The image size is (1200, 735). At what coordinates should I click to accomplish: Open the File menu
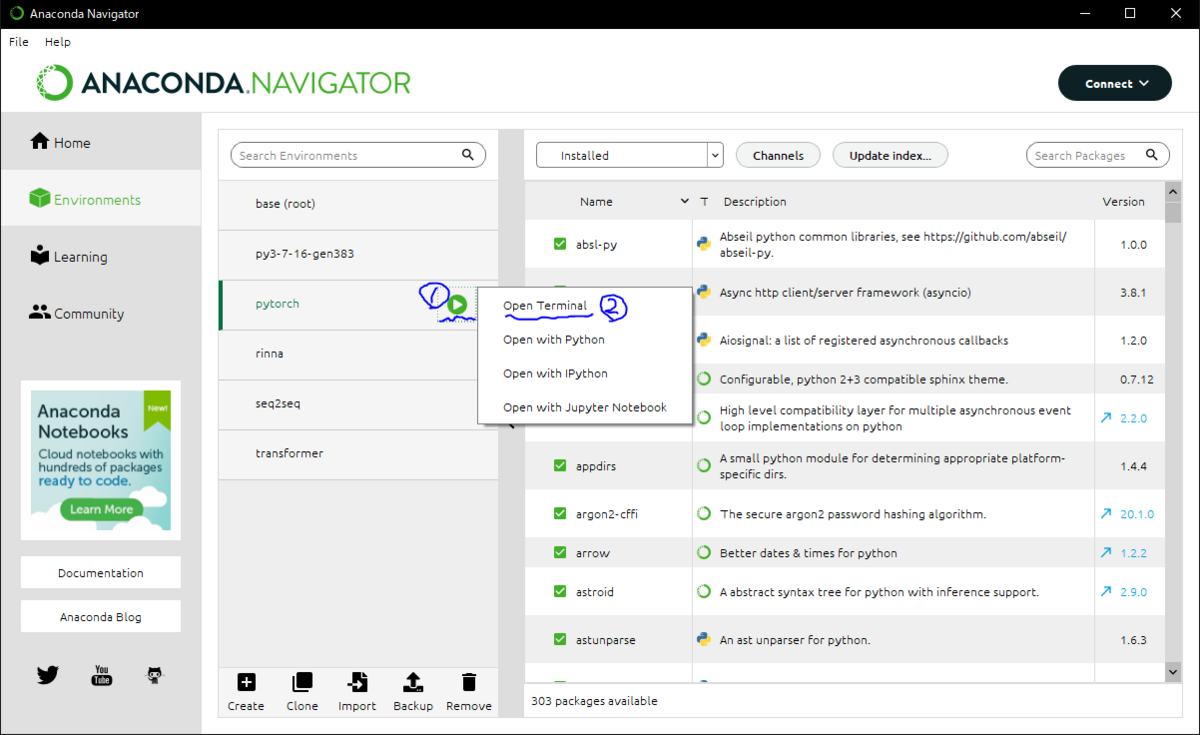[x=19, y=42]
